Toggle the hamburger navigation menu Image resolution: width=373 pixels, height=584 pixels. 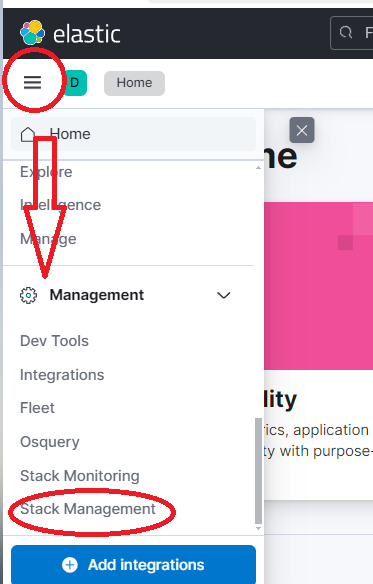(32, 82)
